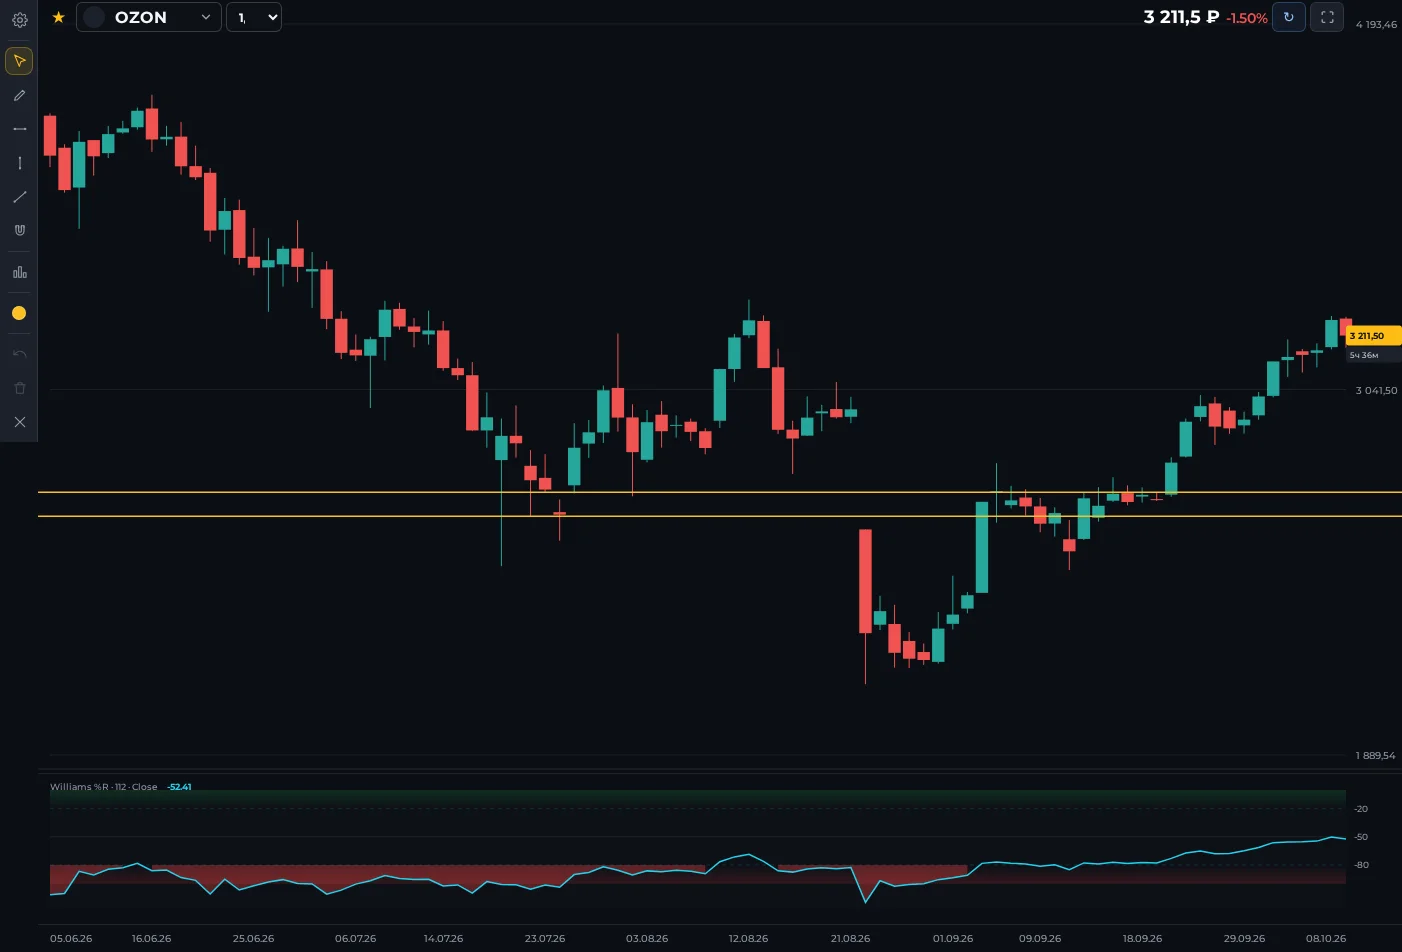
Task: Click the 14.07.26 date label
Action: click(x=443, y=938)
